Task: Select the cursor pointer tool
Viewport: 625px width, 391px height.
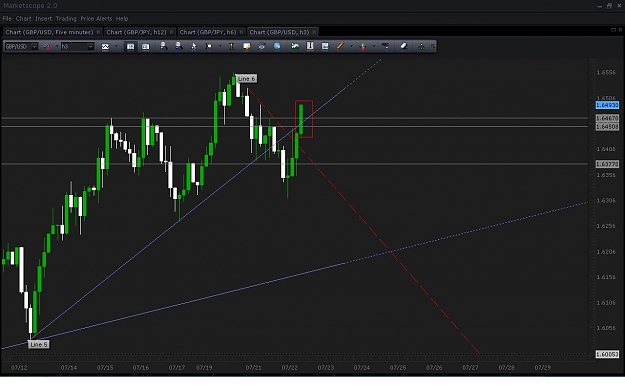Action: point(194,46)
